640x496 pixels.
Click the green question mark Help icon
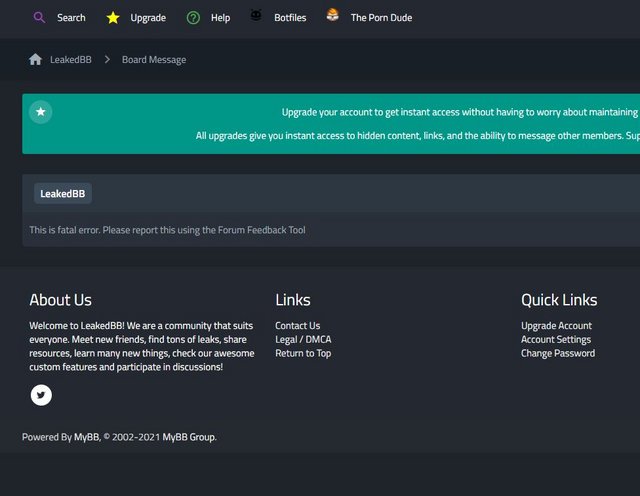(193, 18)
